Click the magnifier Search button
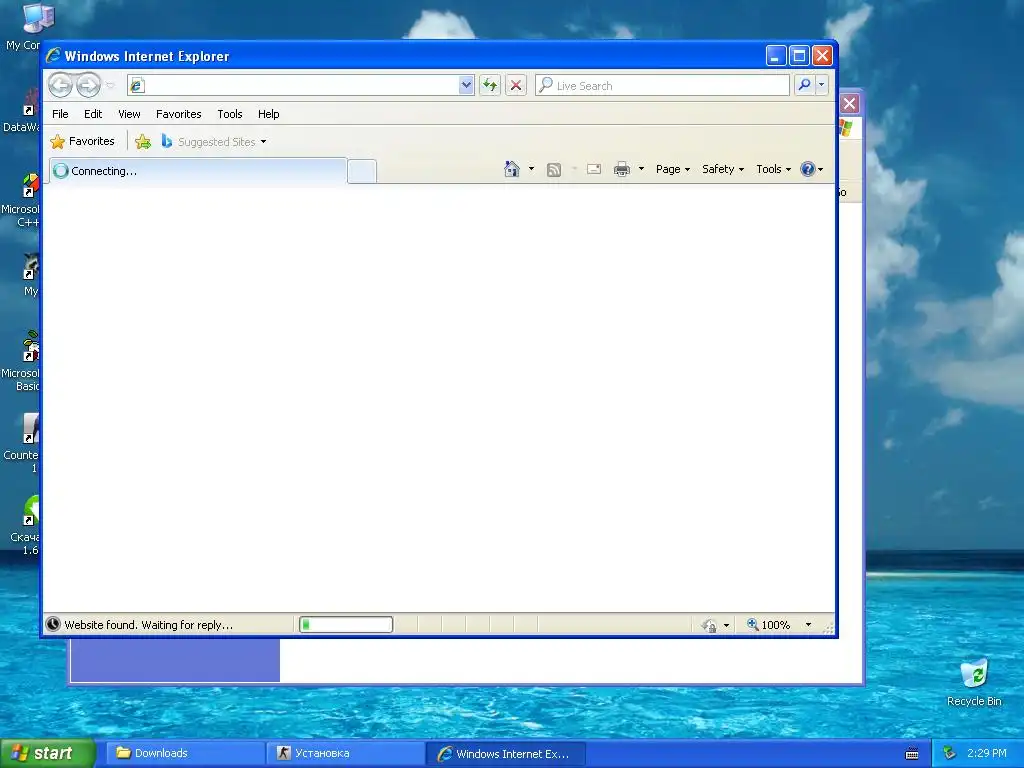1024x768 pixels. [x=805, y=85]
